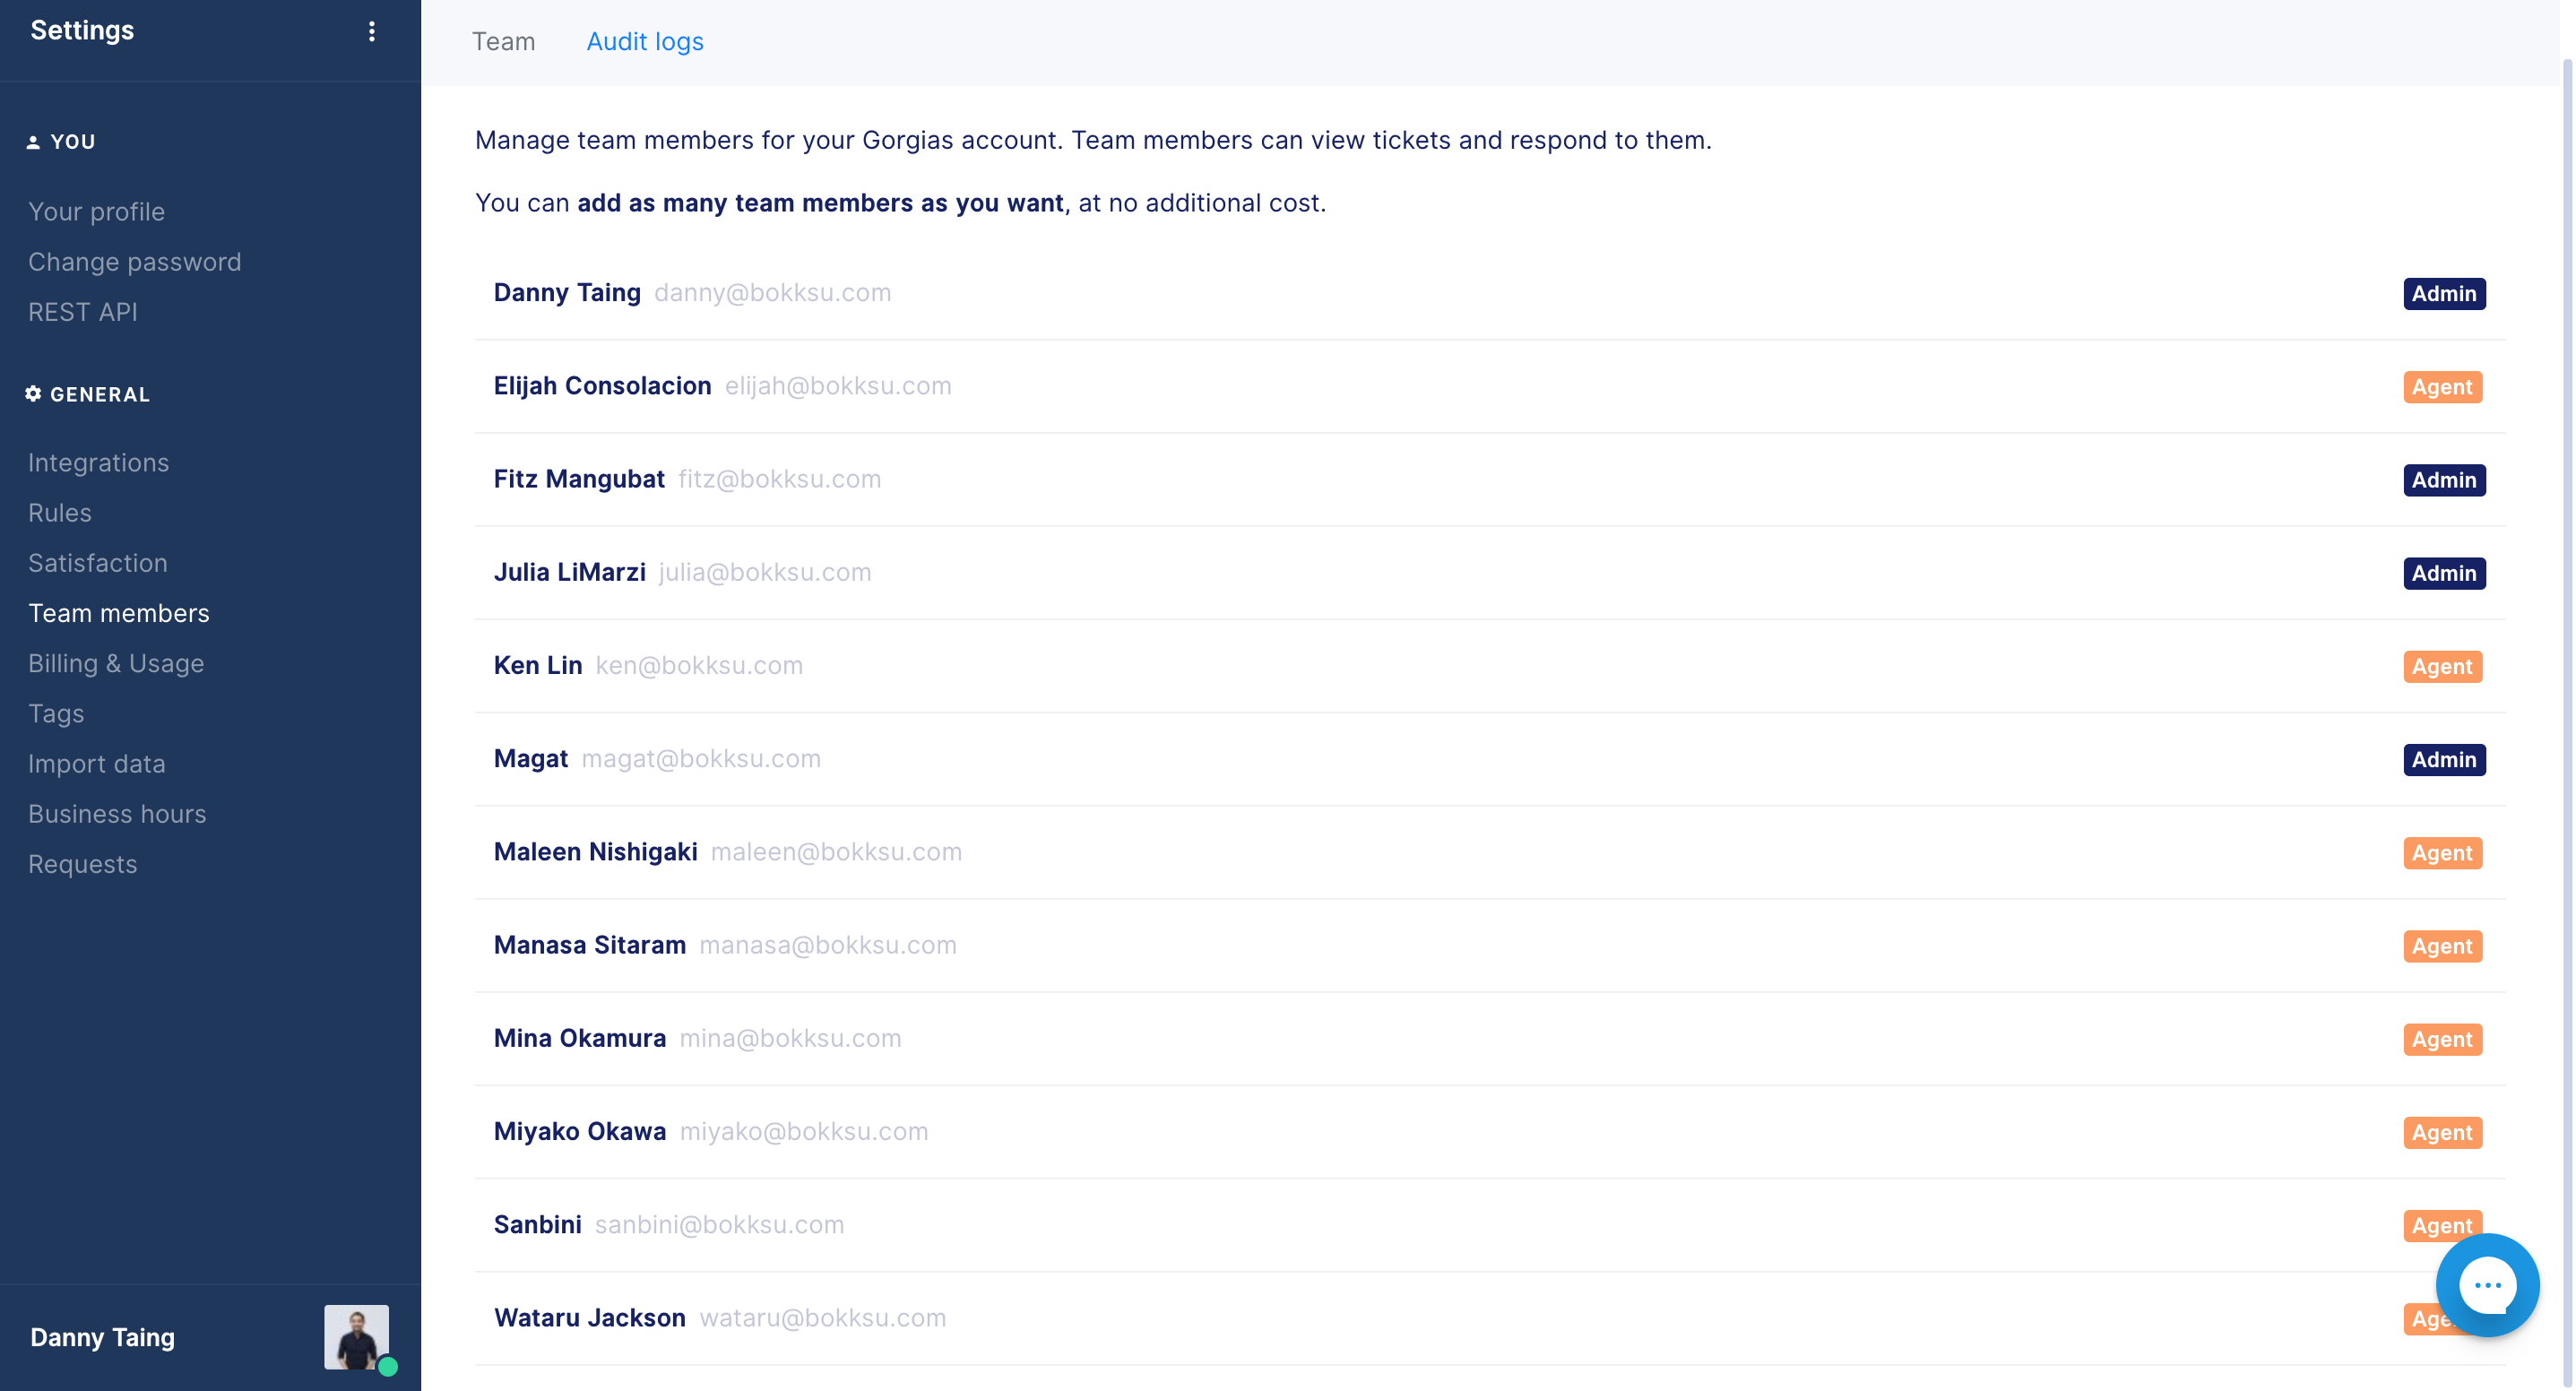This screenshot has height=1391, width=2576.
Task: Open the three-dot Settings menu
Action: (x=371, y=31)
